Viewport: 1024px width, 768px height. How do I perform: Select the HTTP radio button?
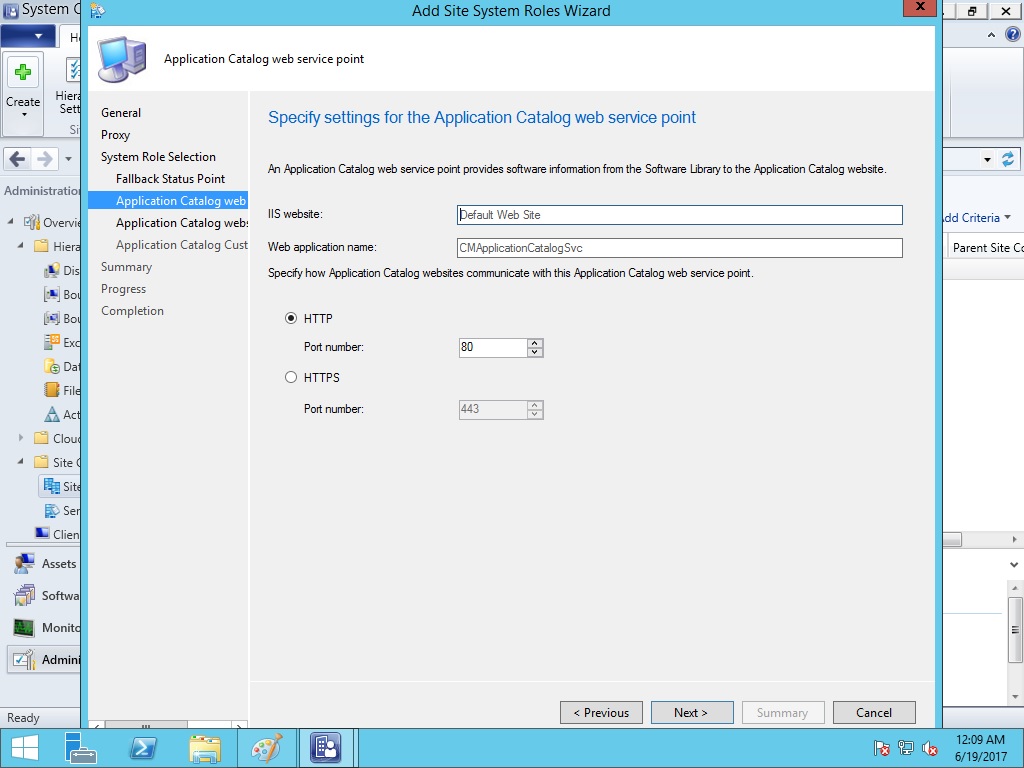292,318
